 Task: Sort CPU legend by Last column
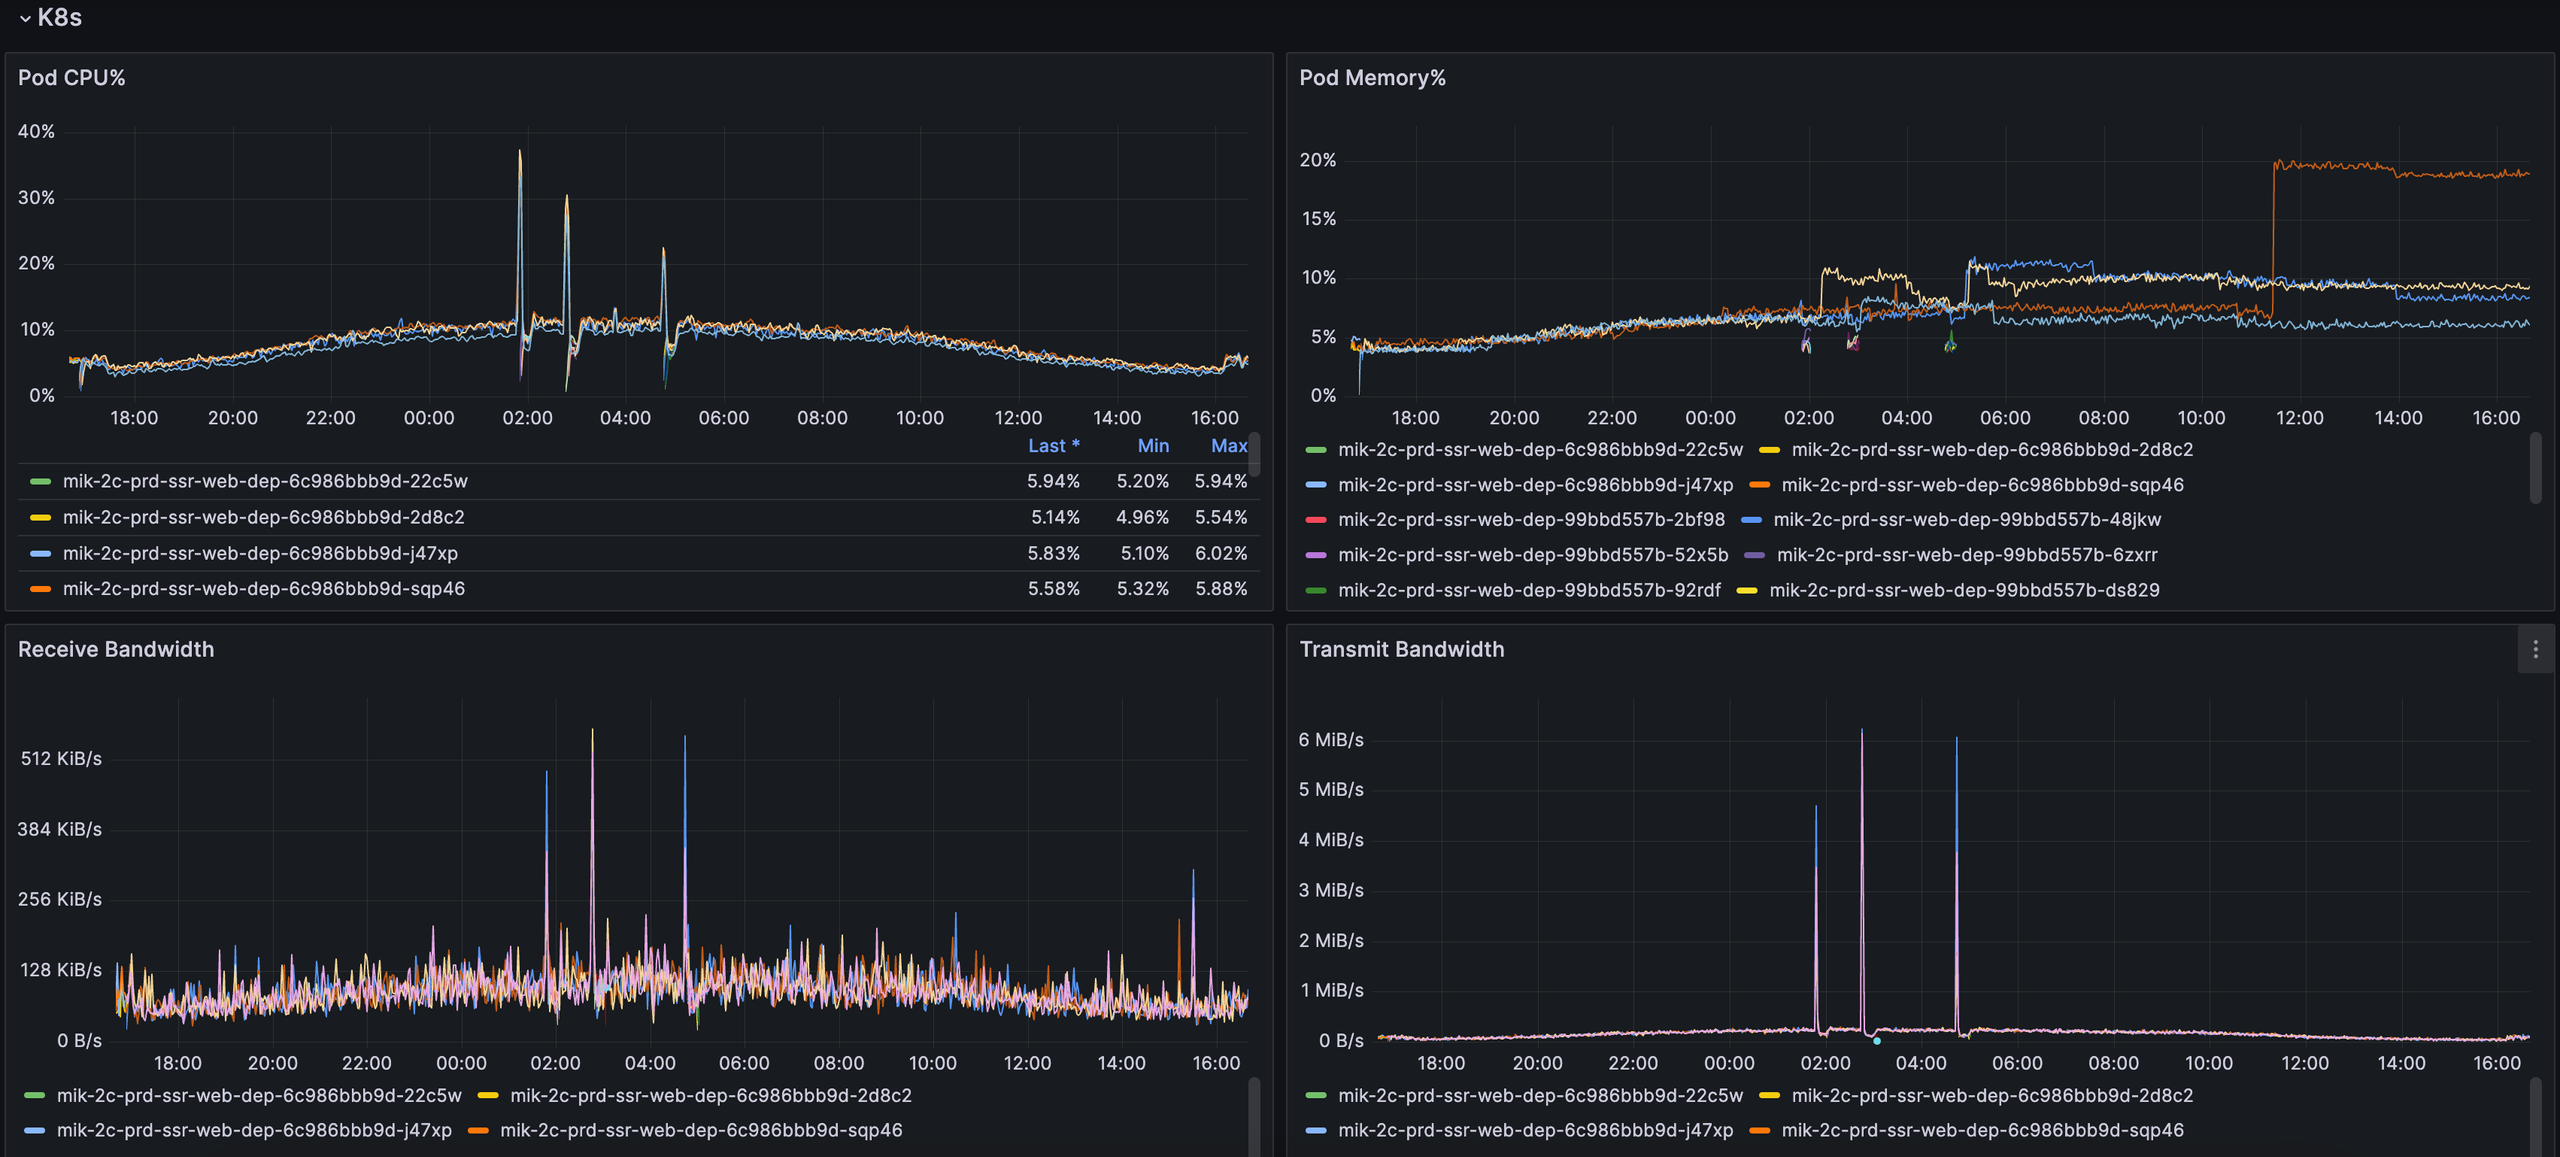pos(1052,446)
